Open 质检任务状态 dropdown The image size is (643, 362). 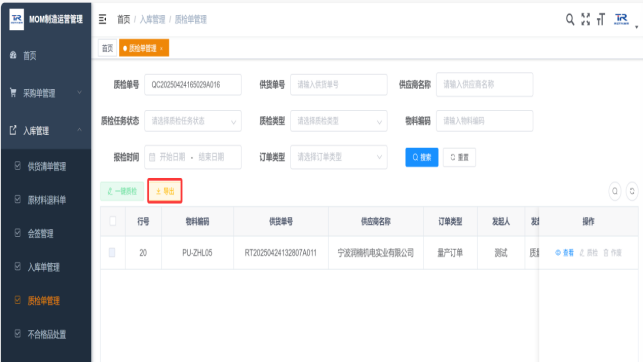(x=193, y=121)
